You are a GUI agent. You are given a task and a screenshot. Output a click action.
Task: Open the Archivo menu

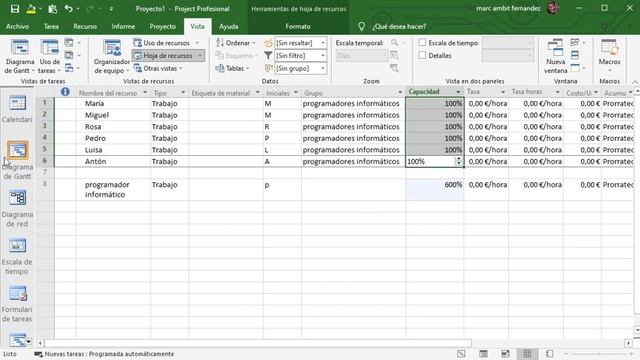18,27
